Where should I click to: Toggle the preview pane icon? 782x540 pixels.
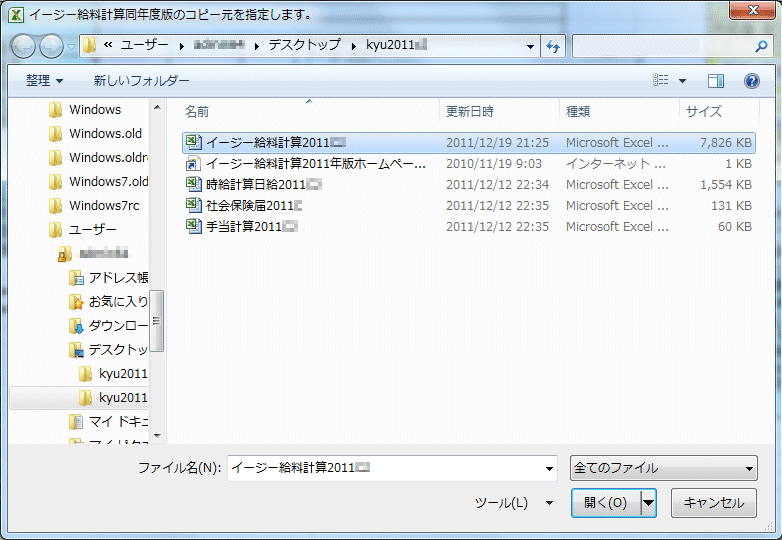click(x=716, y=81)
